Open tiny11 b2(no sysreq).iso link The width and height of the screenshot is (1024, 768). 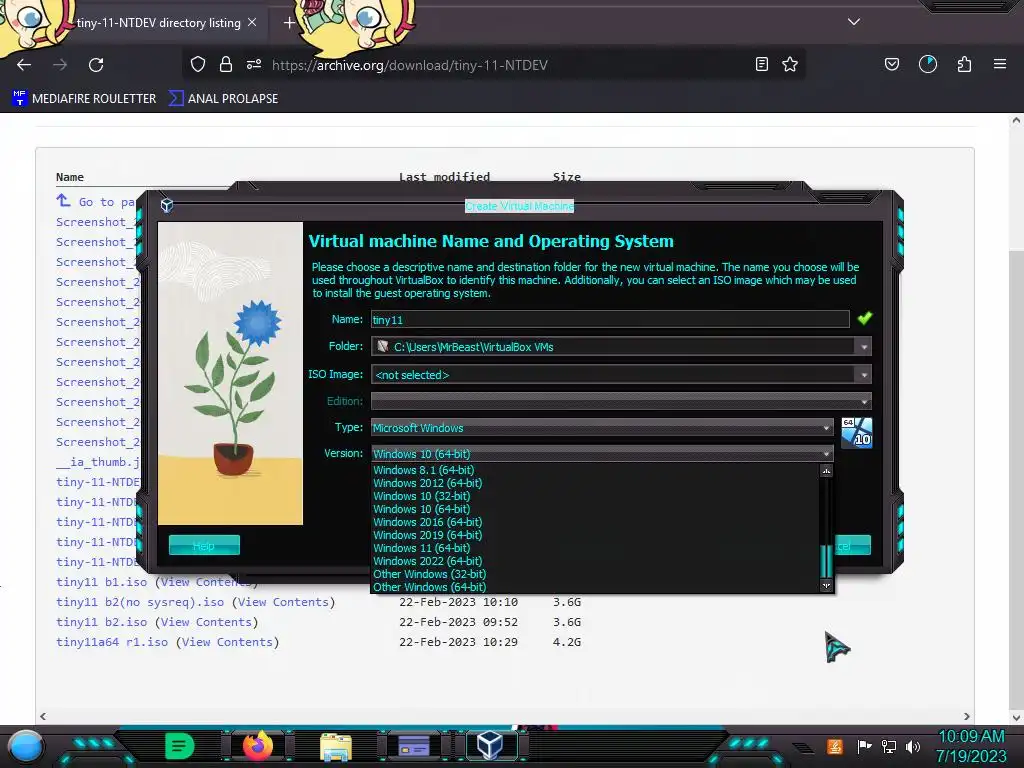(x=140, y=602)
